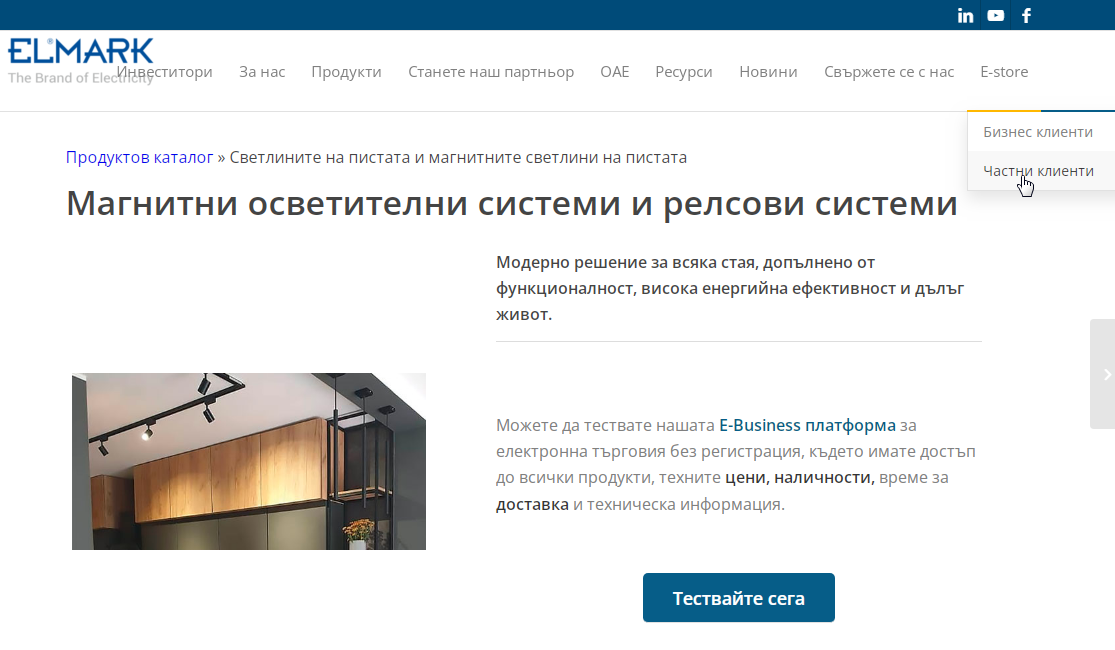The image size is (1115, 650).
Task: Select Частни клиенти in the submenu
Action: point(1038,171)
